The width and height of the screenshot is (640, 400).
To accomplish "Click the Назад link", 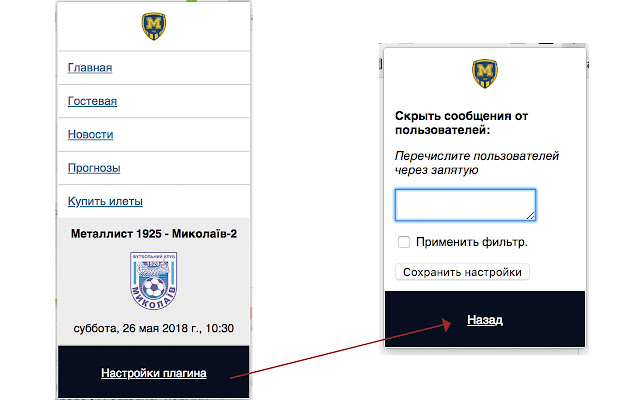I will coord(485,320).
